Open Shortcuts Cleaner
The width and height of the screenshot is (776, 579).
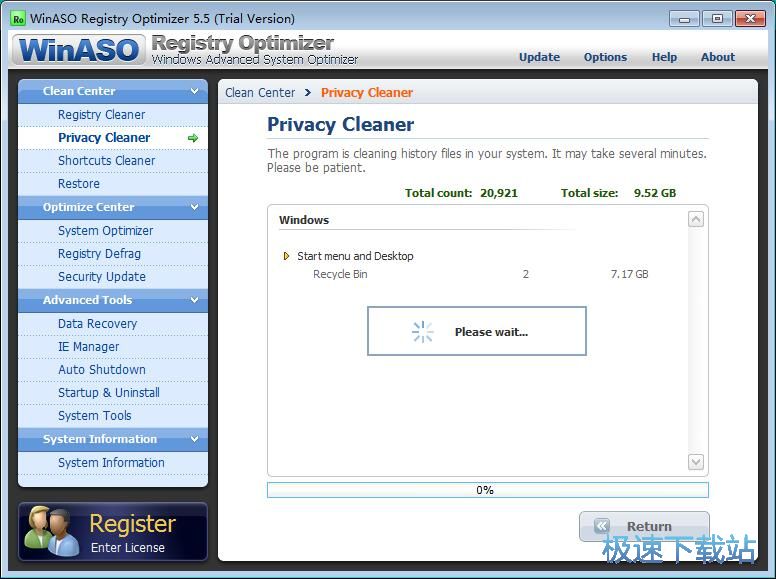coord(113,161)
